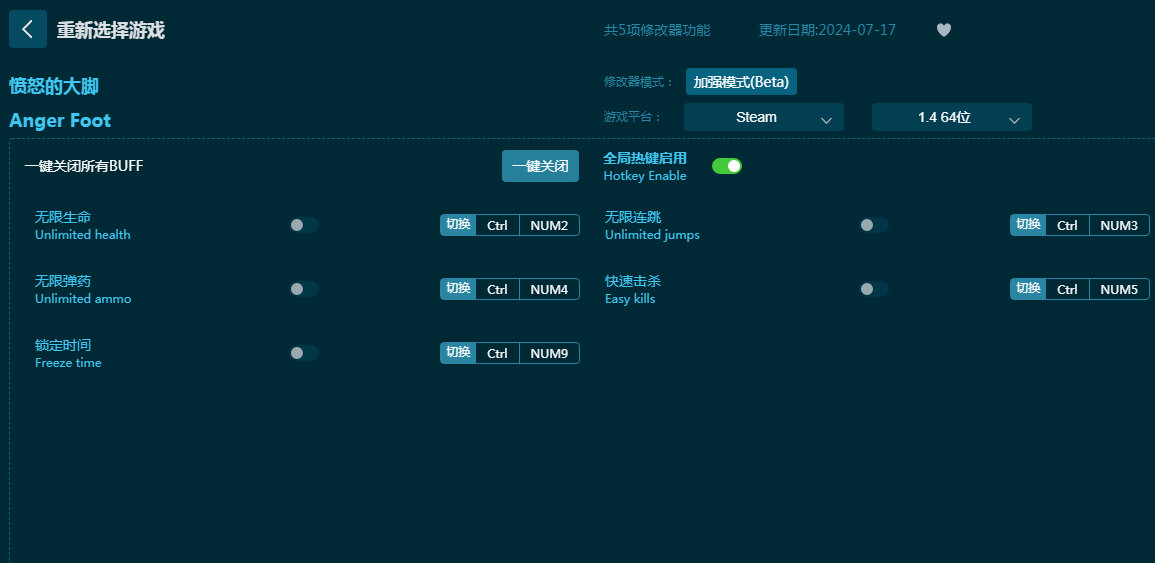Click the 快速击杀 label
Screen dimensions: 1155x563
(633, 281)
